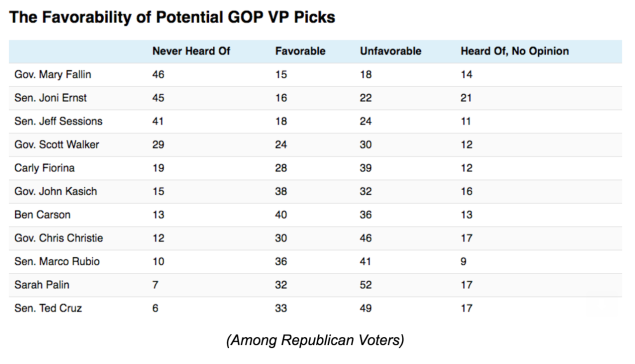Click Sarah Palin's unfavorable value 52

pyautogui.click(x=366, y=285)
